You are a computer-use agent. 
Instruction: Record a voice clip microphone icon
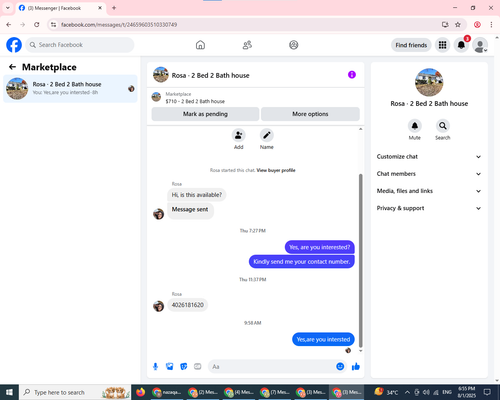coord(155,367)
